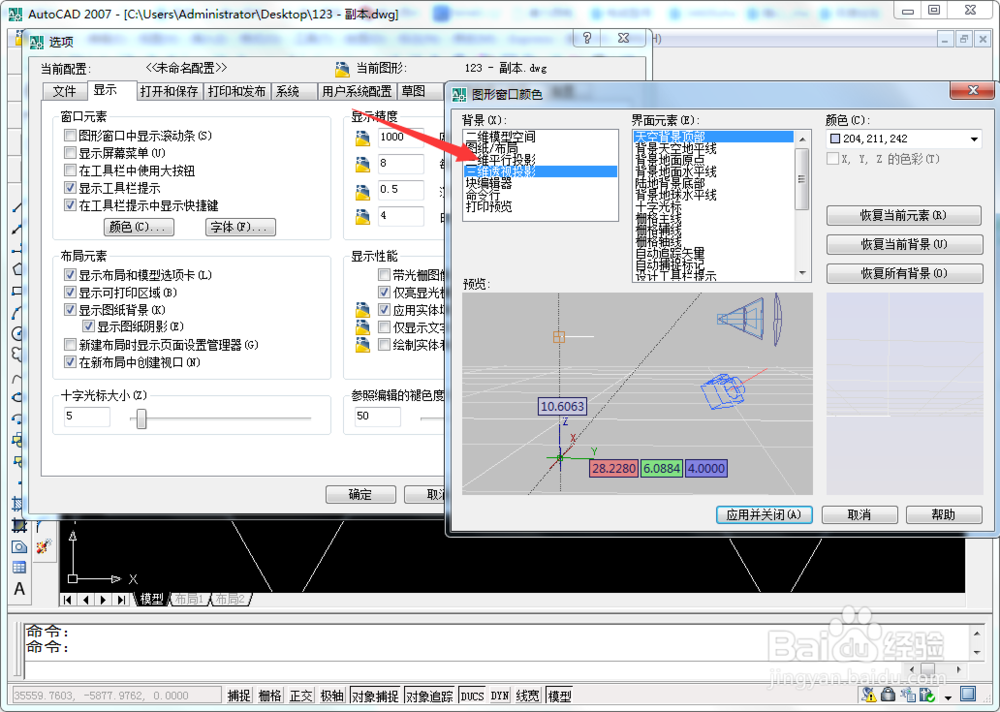
Task: Select 十字光标 in interface element list
Action: 658,207
